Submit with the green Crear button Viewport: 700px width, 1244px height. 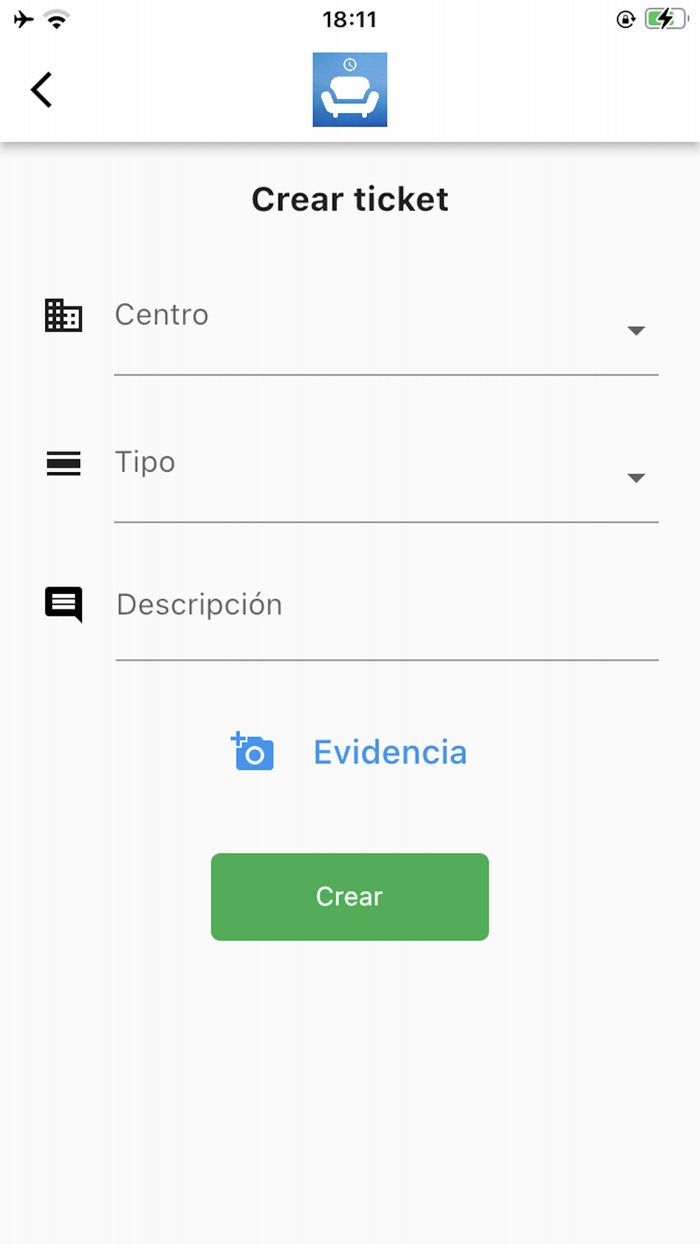click(350, 897)
